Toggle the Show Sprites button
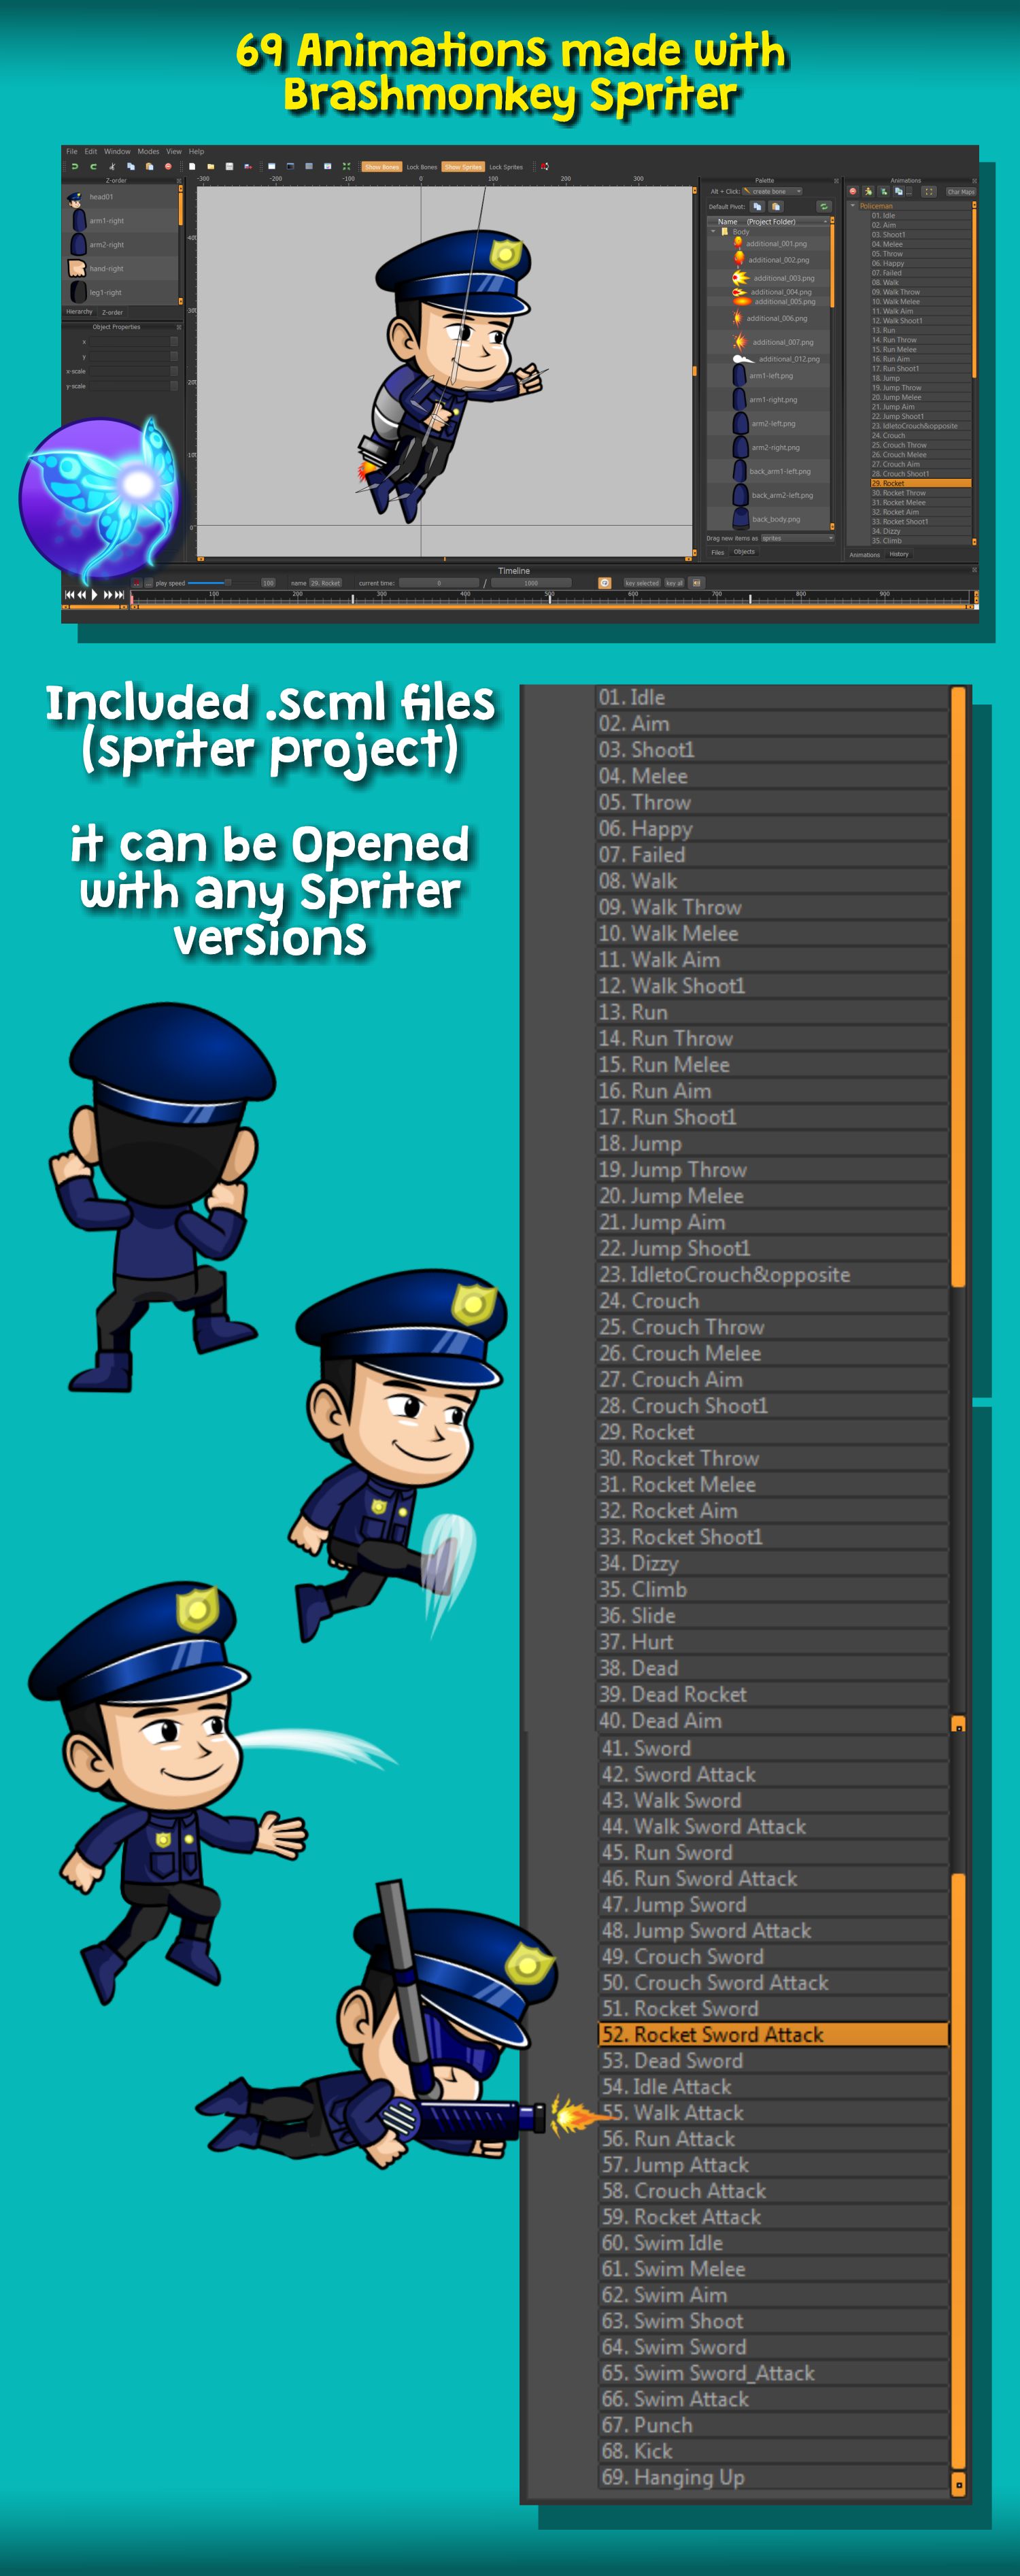 tap(463, 167)
